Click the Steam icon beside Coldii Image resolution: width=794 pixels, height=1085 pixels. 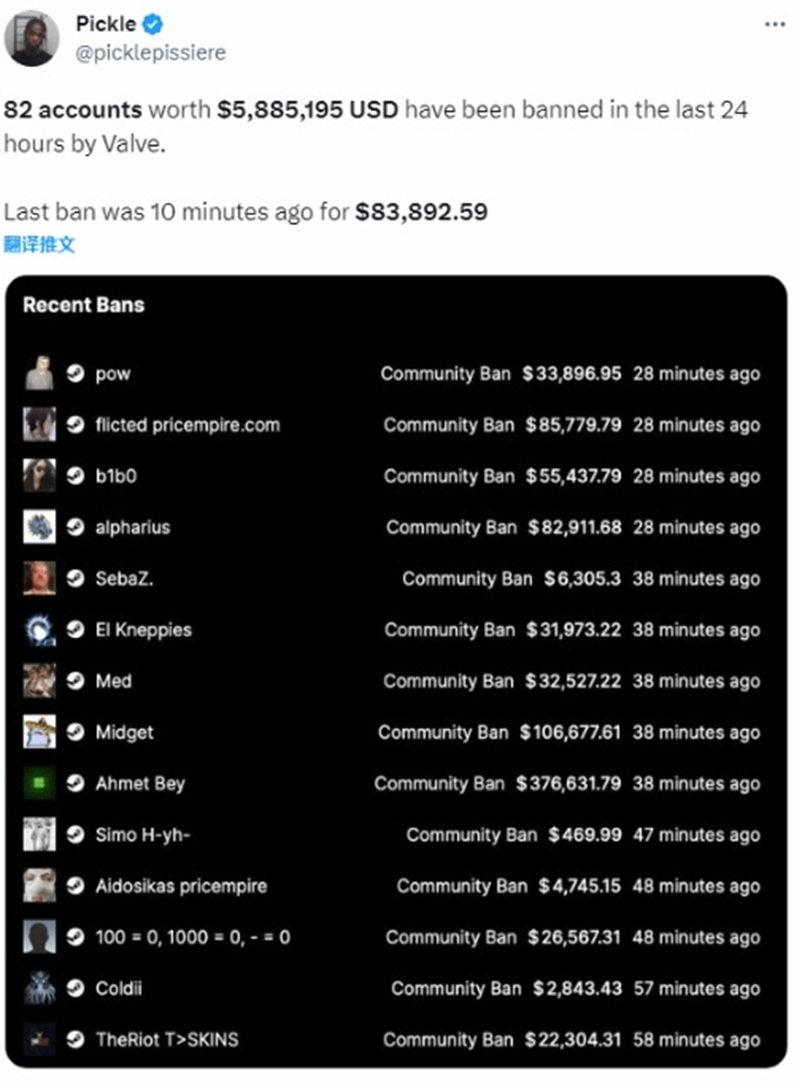tap(75, 989)
